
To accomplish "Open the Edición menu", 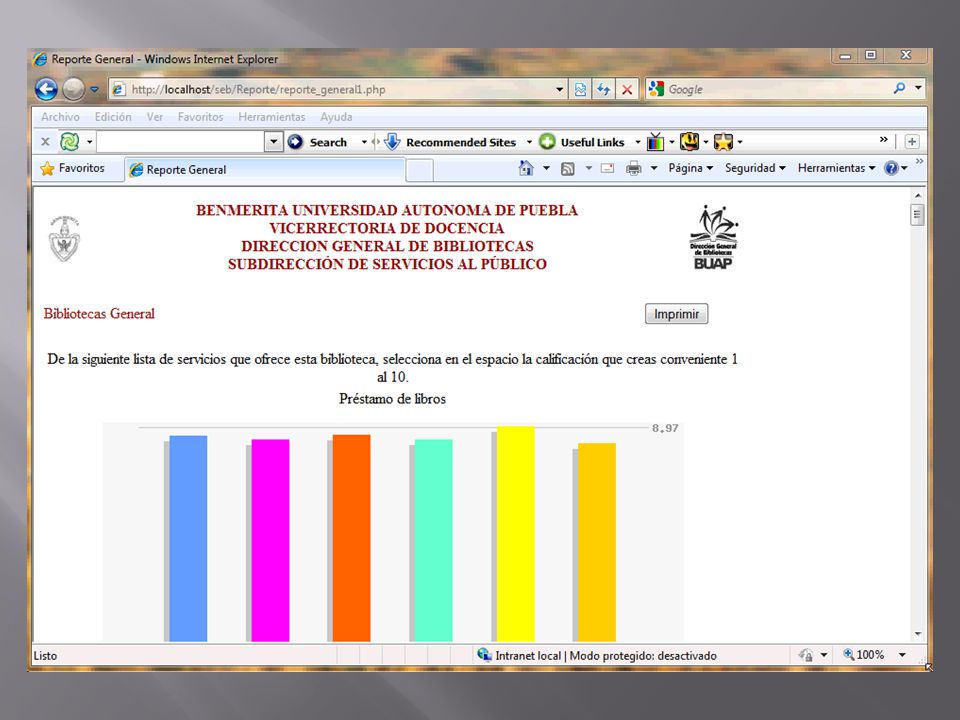I will (113, 117).
